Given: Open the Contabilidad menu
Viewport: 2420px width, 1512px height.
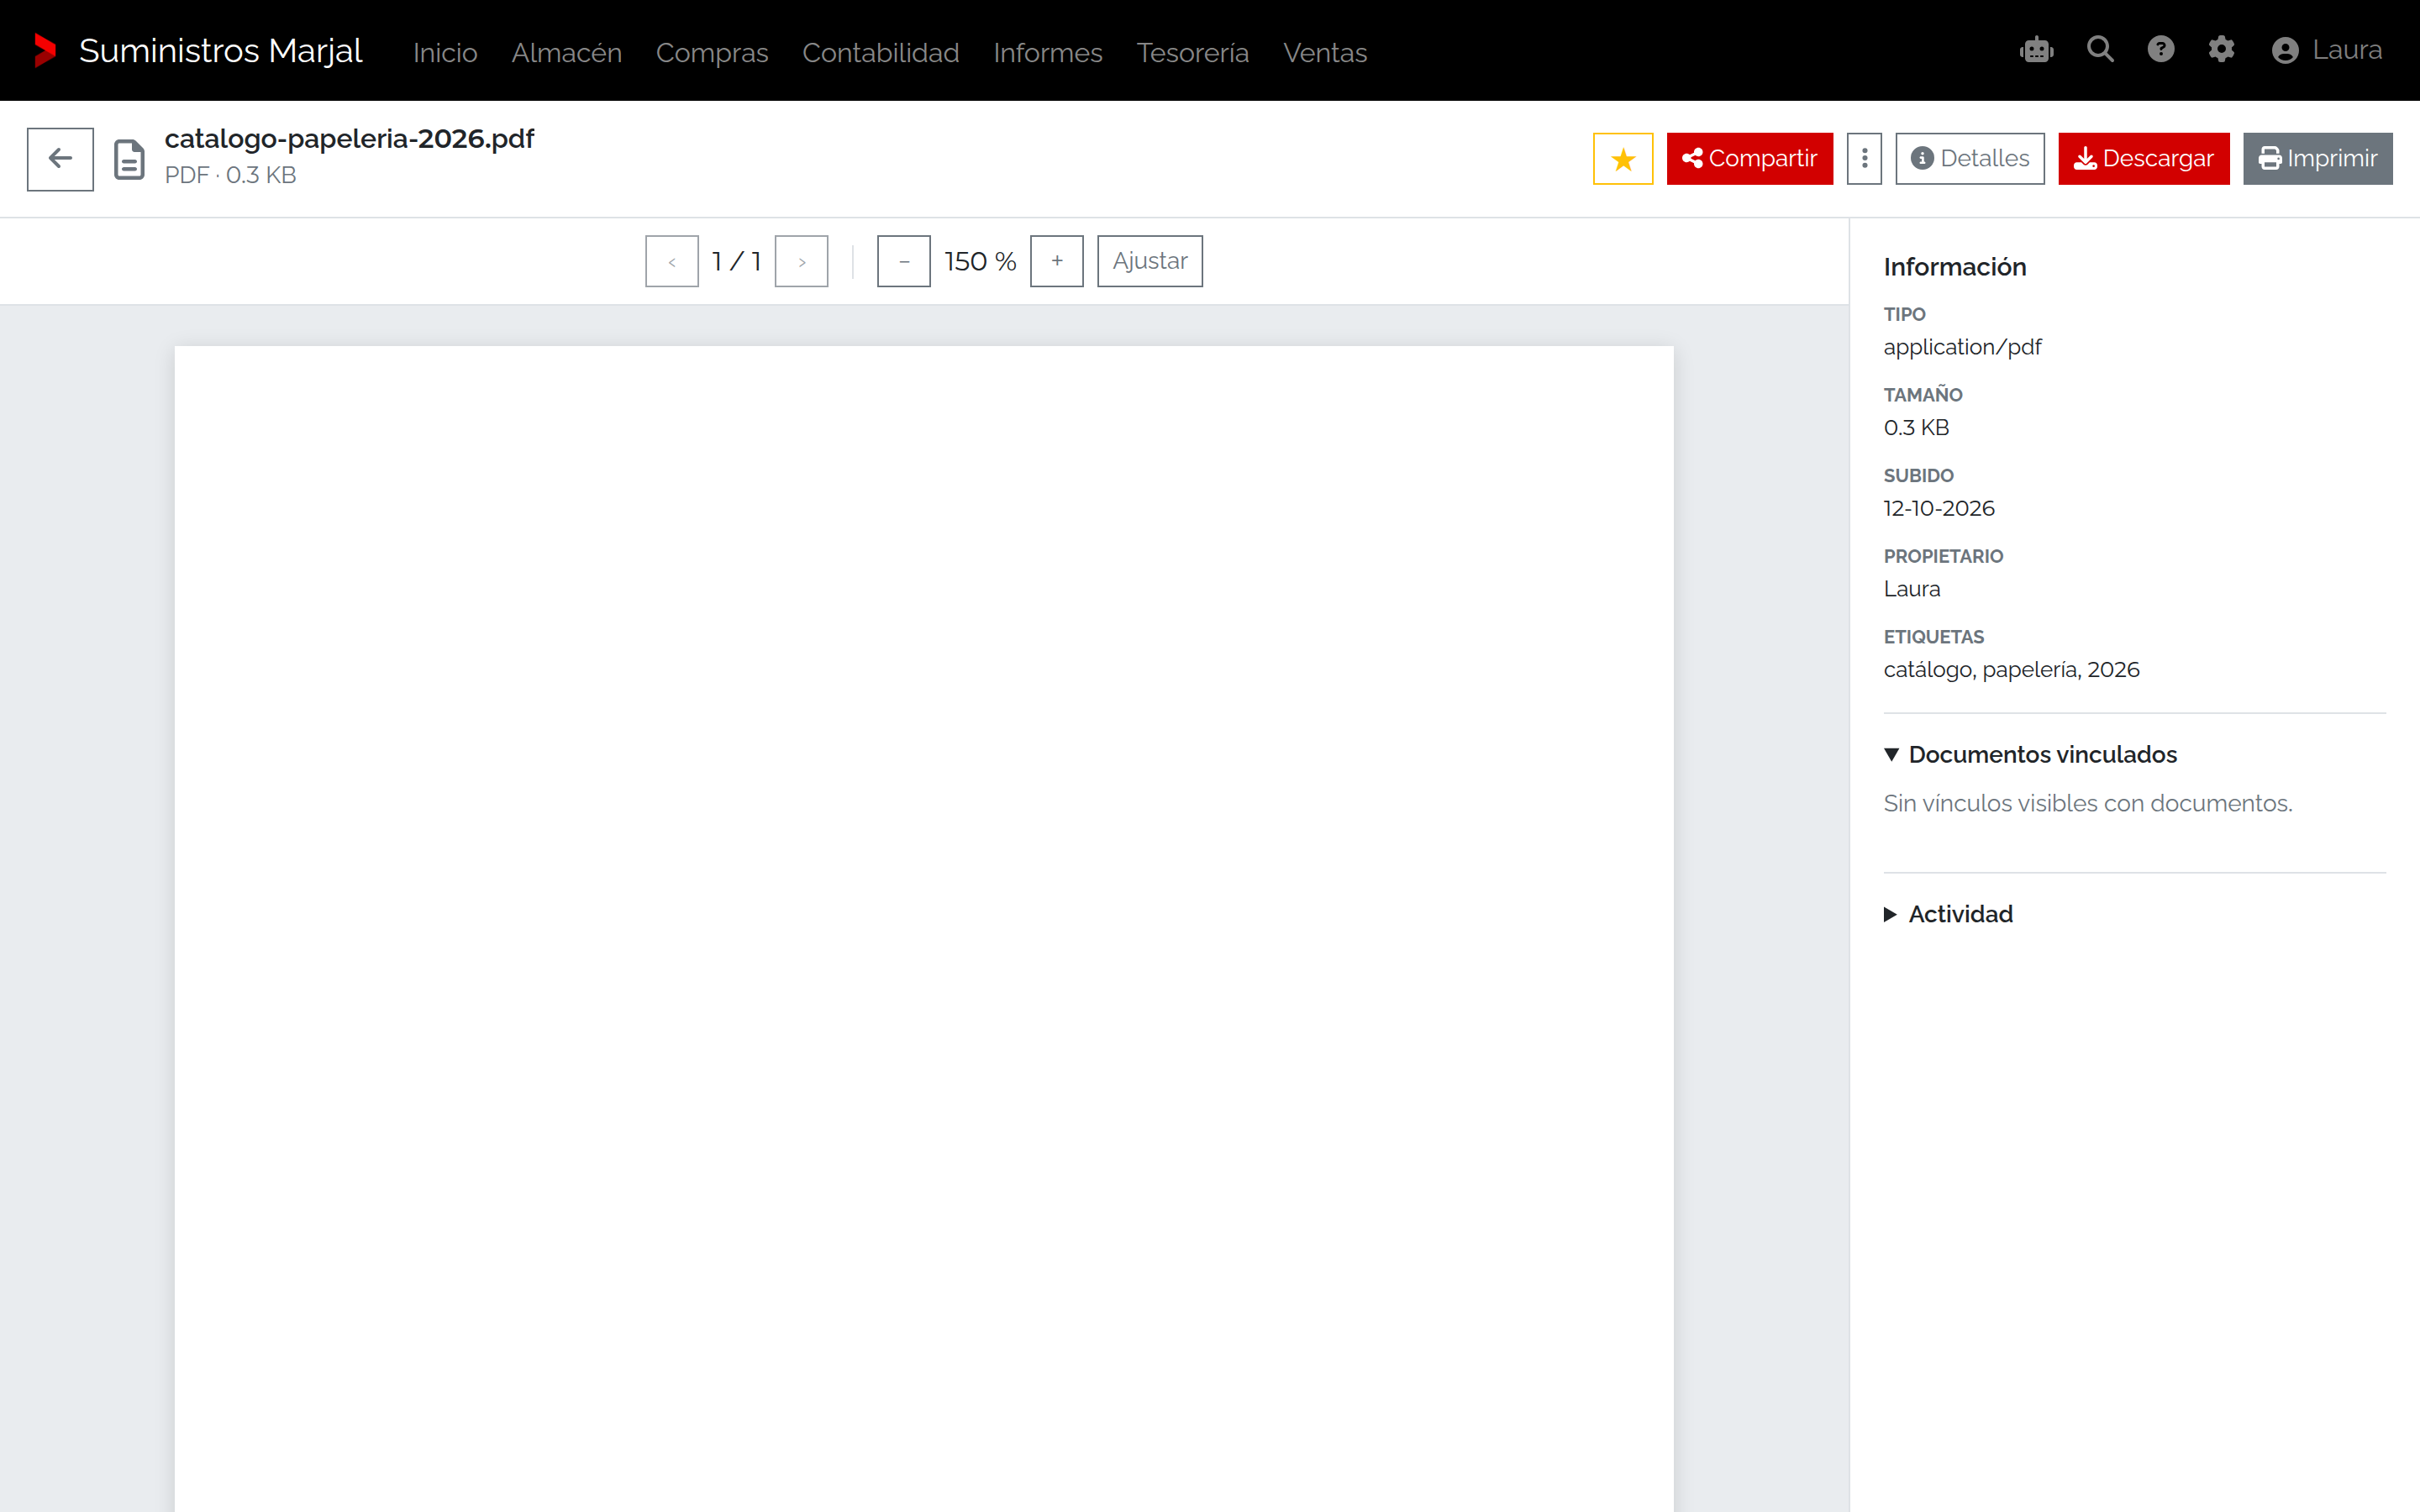Looking at the screenshot, I should (881, 52).
